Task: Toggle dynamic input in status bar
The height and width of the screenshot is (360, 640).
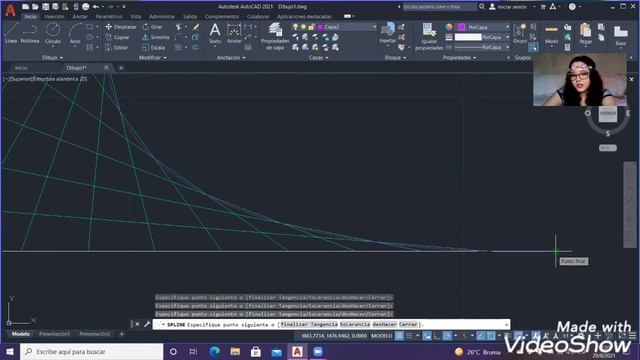Action: (427, 336)
